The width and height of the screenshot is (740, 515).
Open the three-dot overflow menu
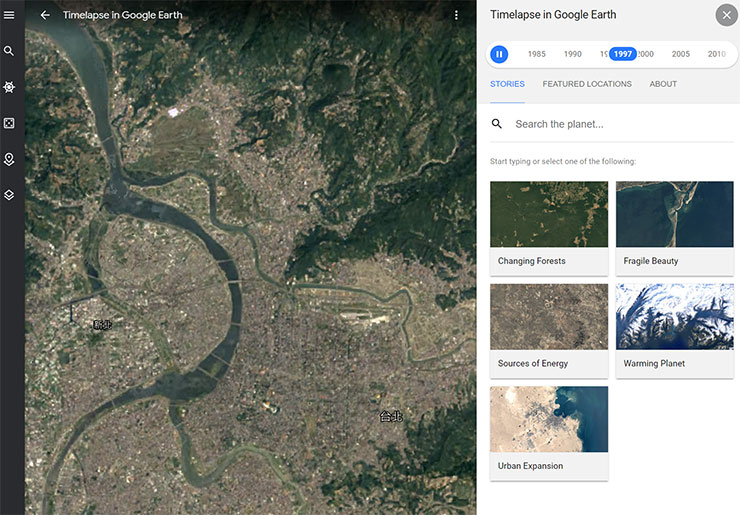click(x=456, y=15)
